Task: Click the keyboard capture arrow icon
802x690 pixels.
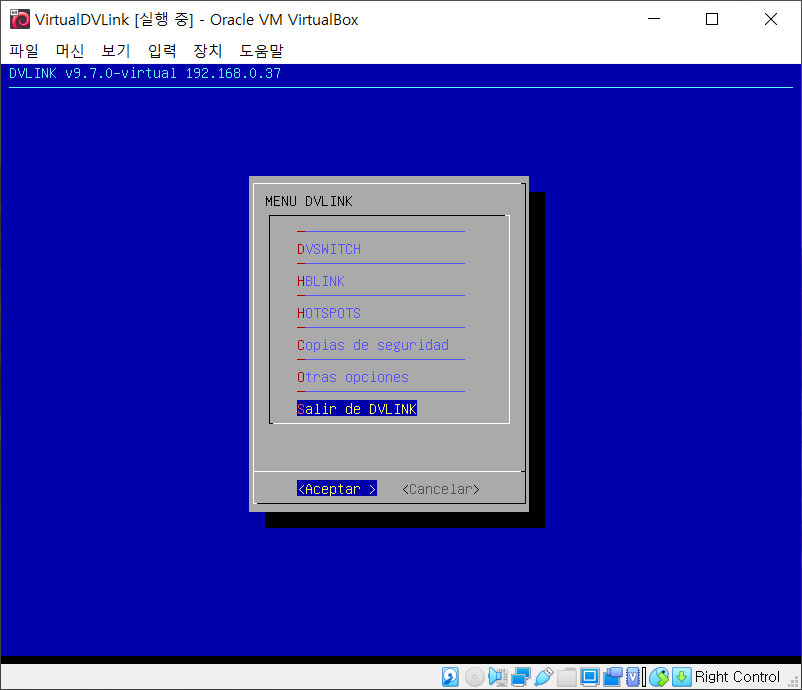Action: pyautogui.click(x=682, y=677)
